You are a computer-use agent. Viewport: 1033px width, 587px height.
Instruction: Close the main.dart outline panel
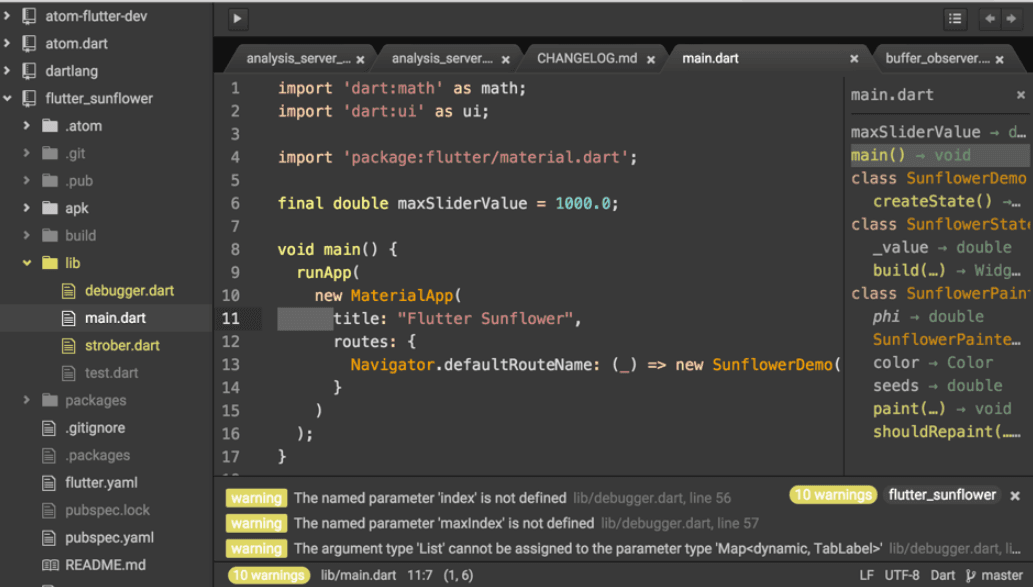tap(1020, 95)
